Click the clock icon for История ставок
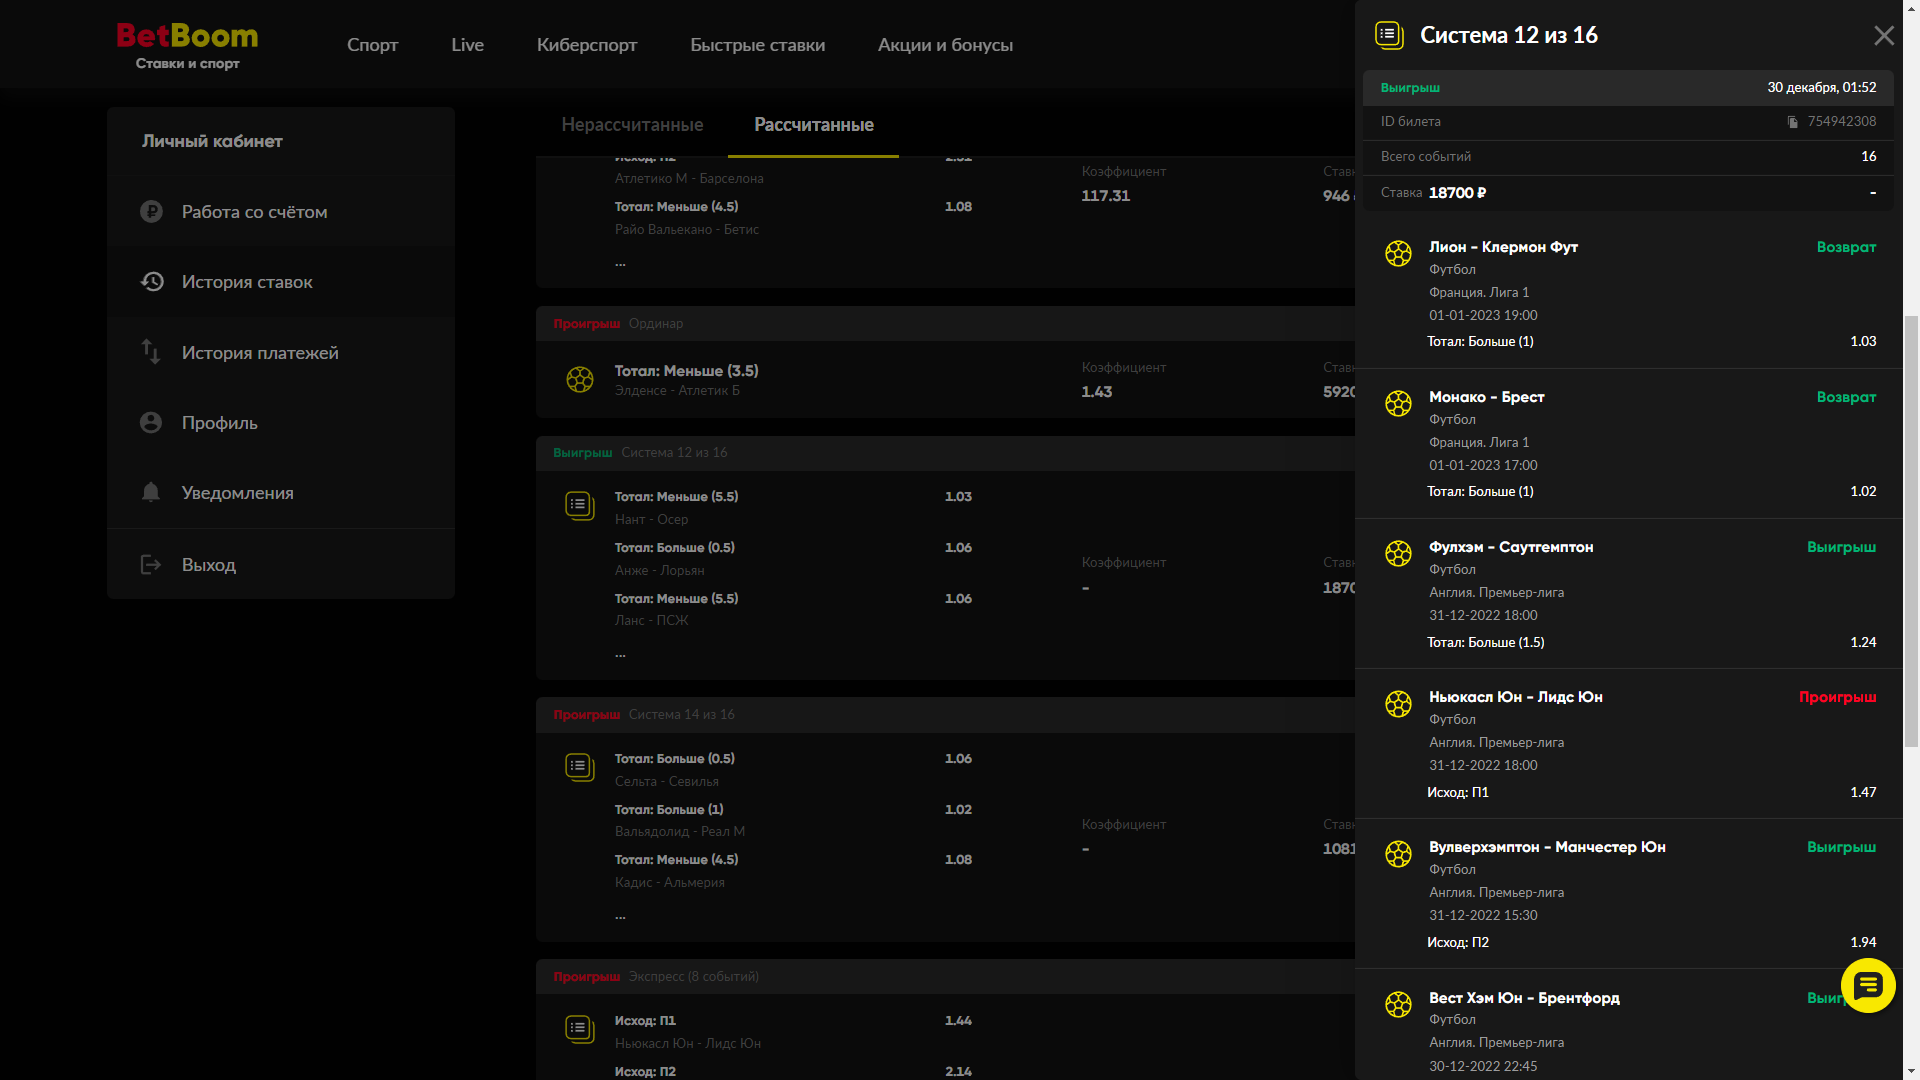The height and width of the screenshot is (1080, 1920). (151, 282)
